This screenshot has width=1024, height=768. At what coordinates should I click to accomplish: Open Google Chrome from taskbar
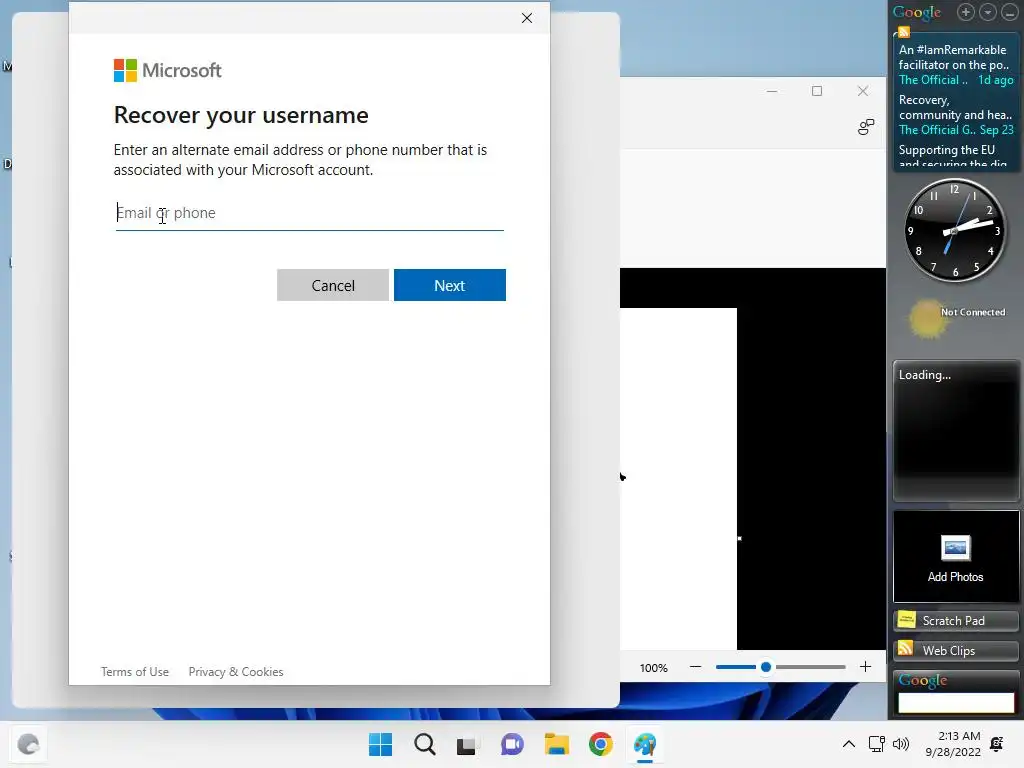click(x=601, y=744)
